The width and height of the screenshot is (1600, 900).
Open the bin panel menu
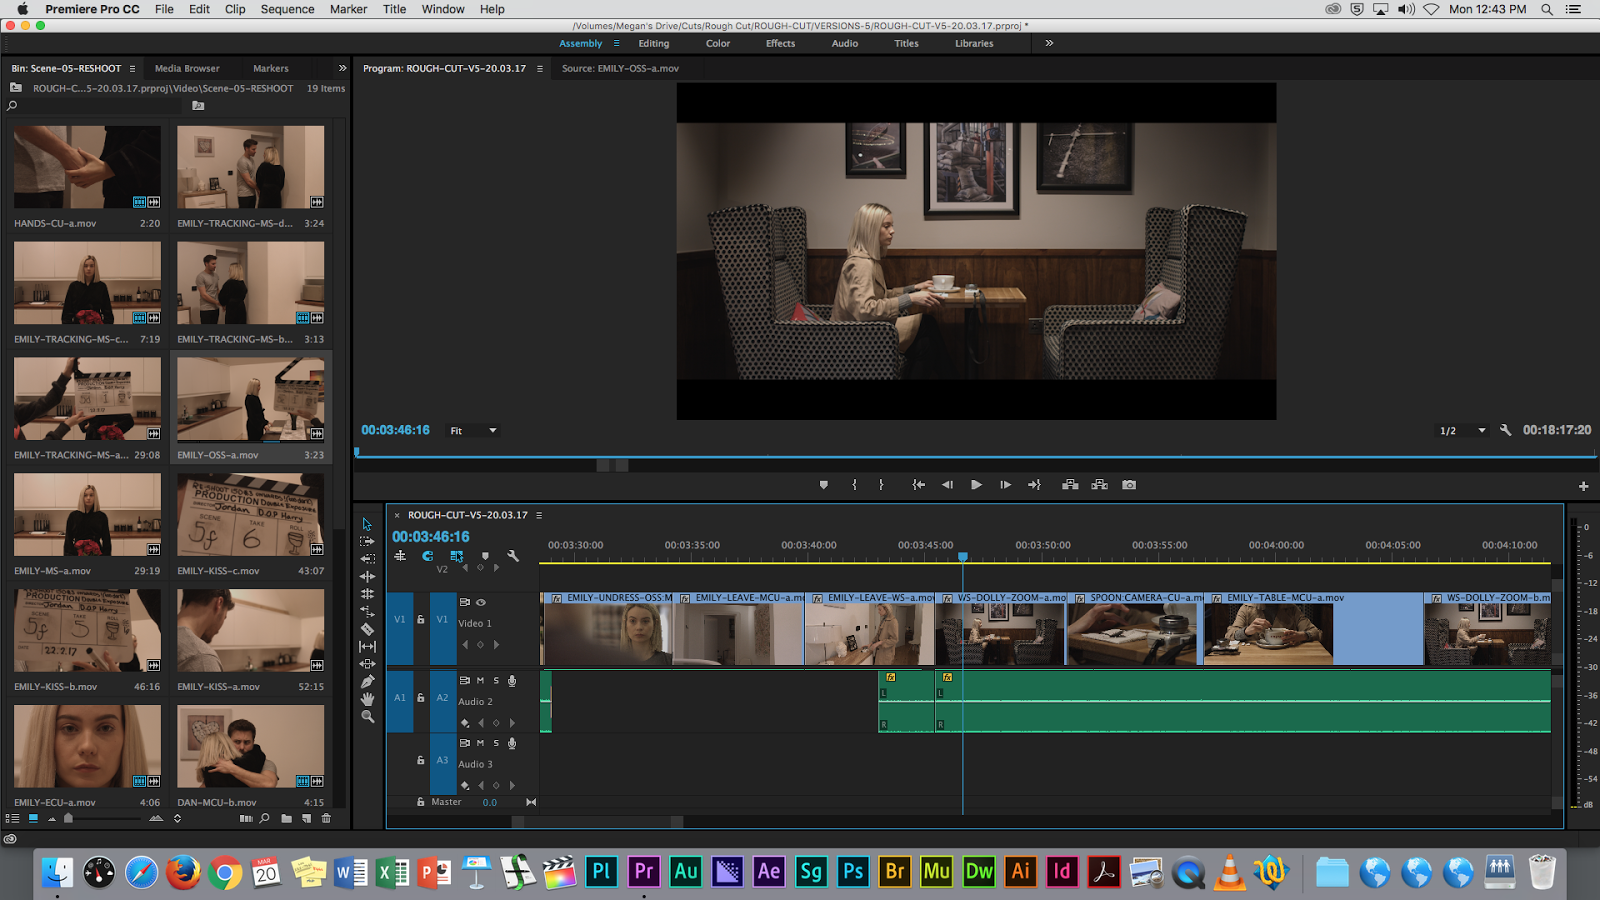pos(132,69)
